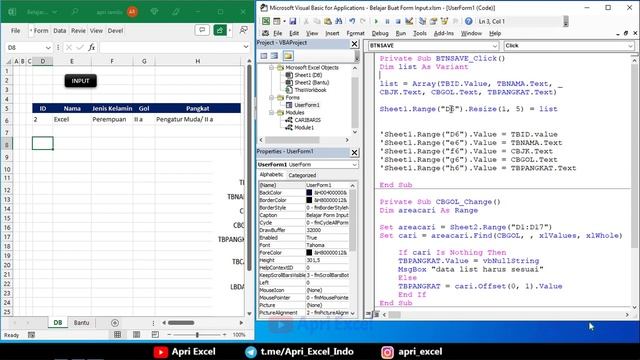Open the Click procedure dropdown
This screenshot has width=640, height=360.
point(630,46)
